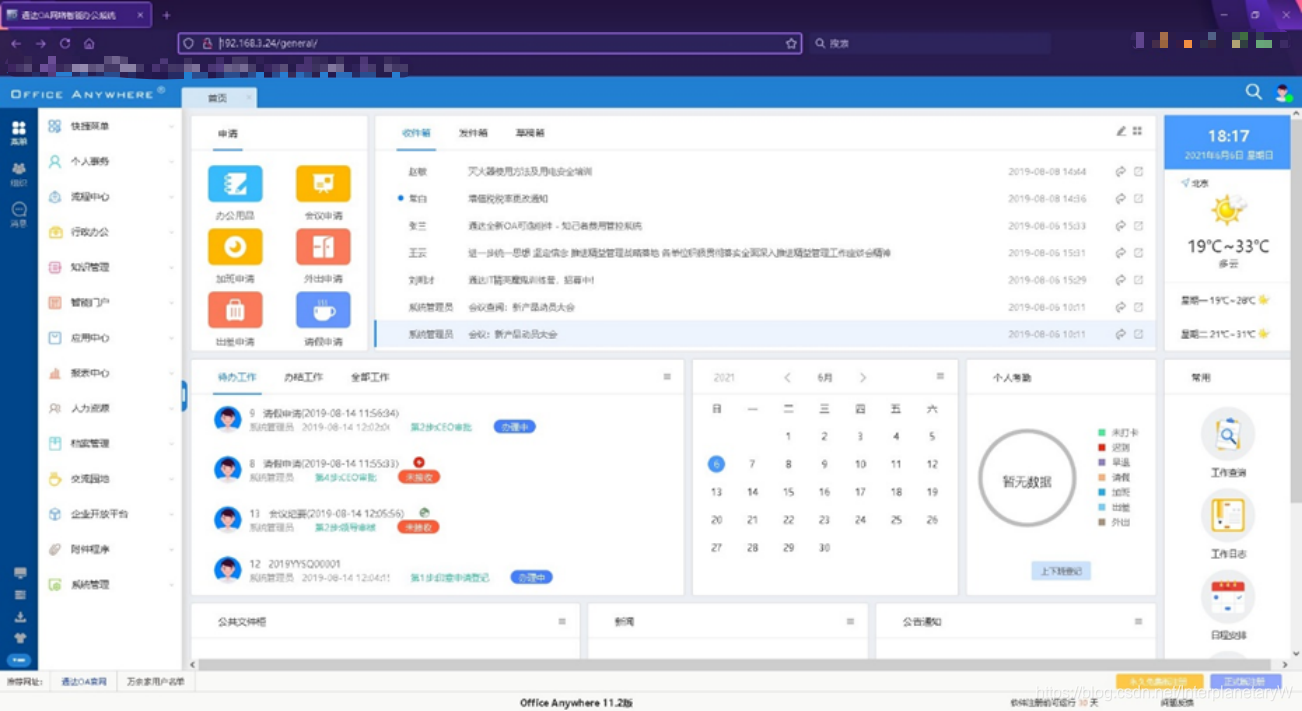Click the download icon at bottom of left rail
The height and width of the screenshot is (711, 1302).
[19, 617]
